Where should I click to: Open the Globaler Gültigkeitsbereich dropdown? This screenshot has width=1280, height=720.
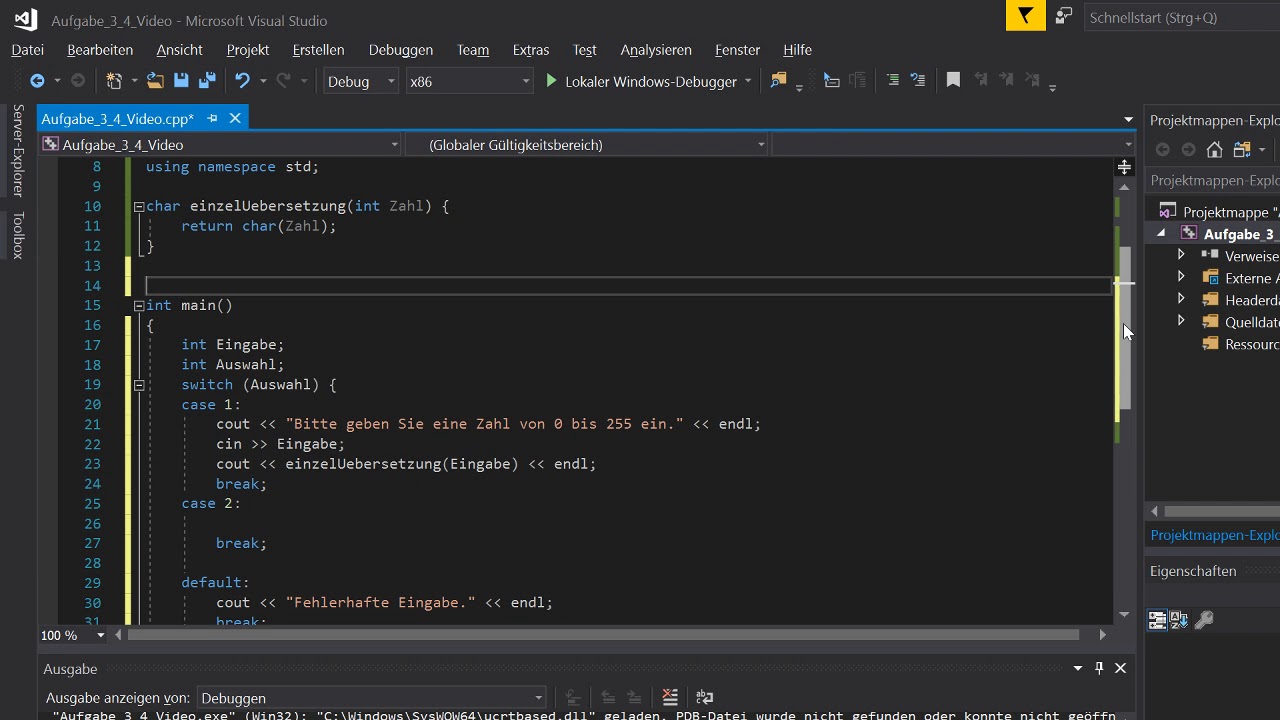tap(761, 145)
